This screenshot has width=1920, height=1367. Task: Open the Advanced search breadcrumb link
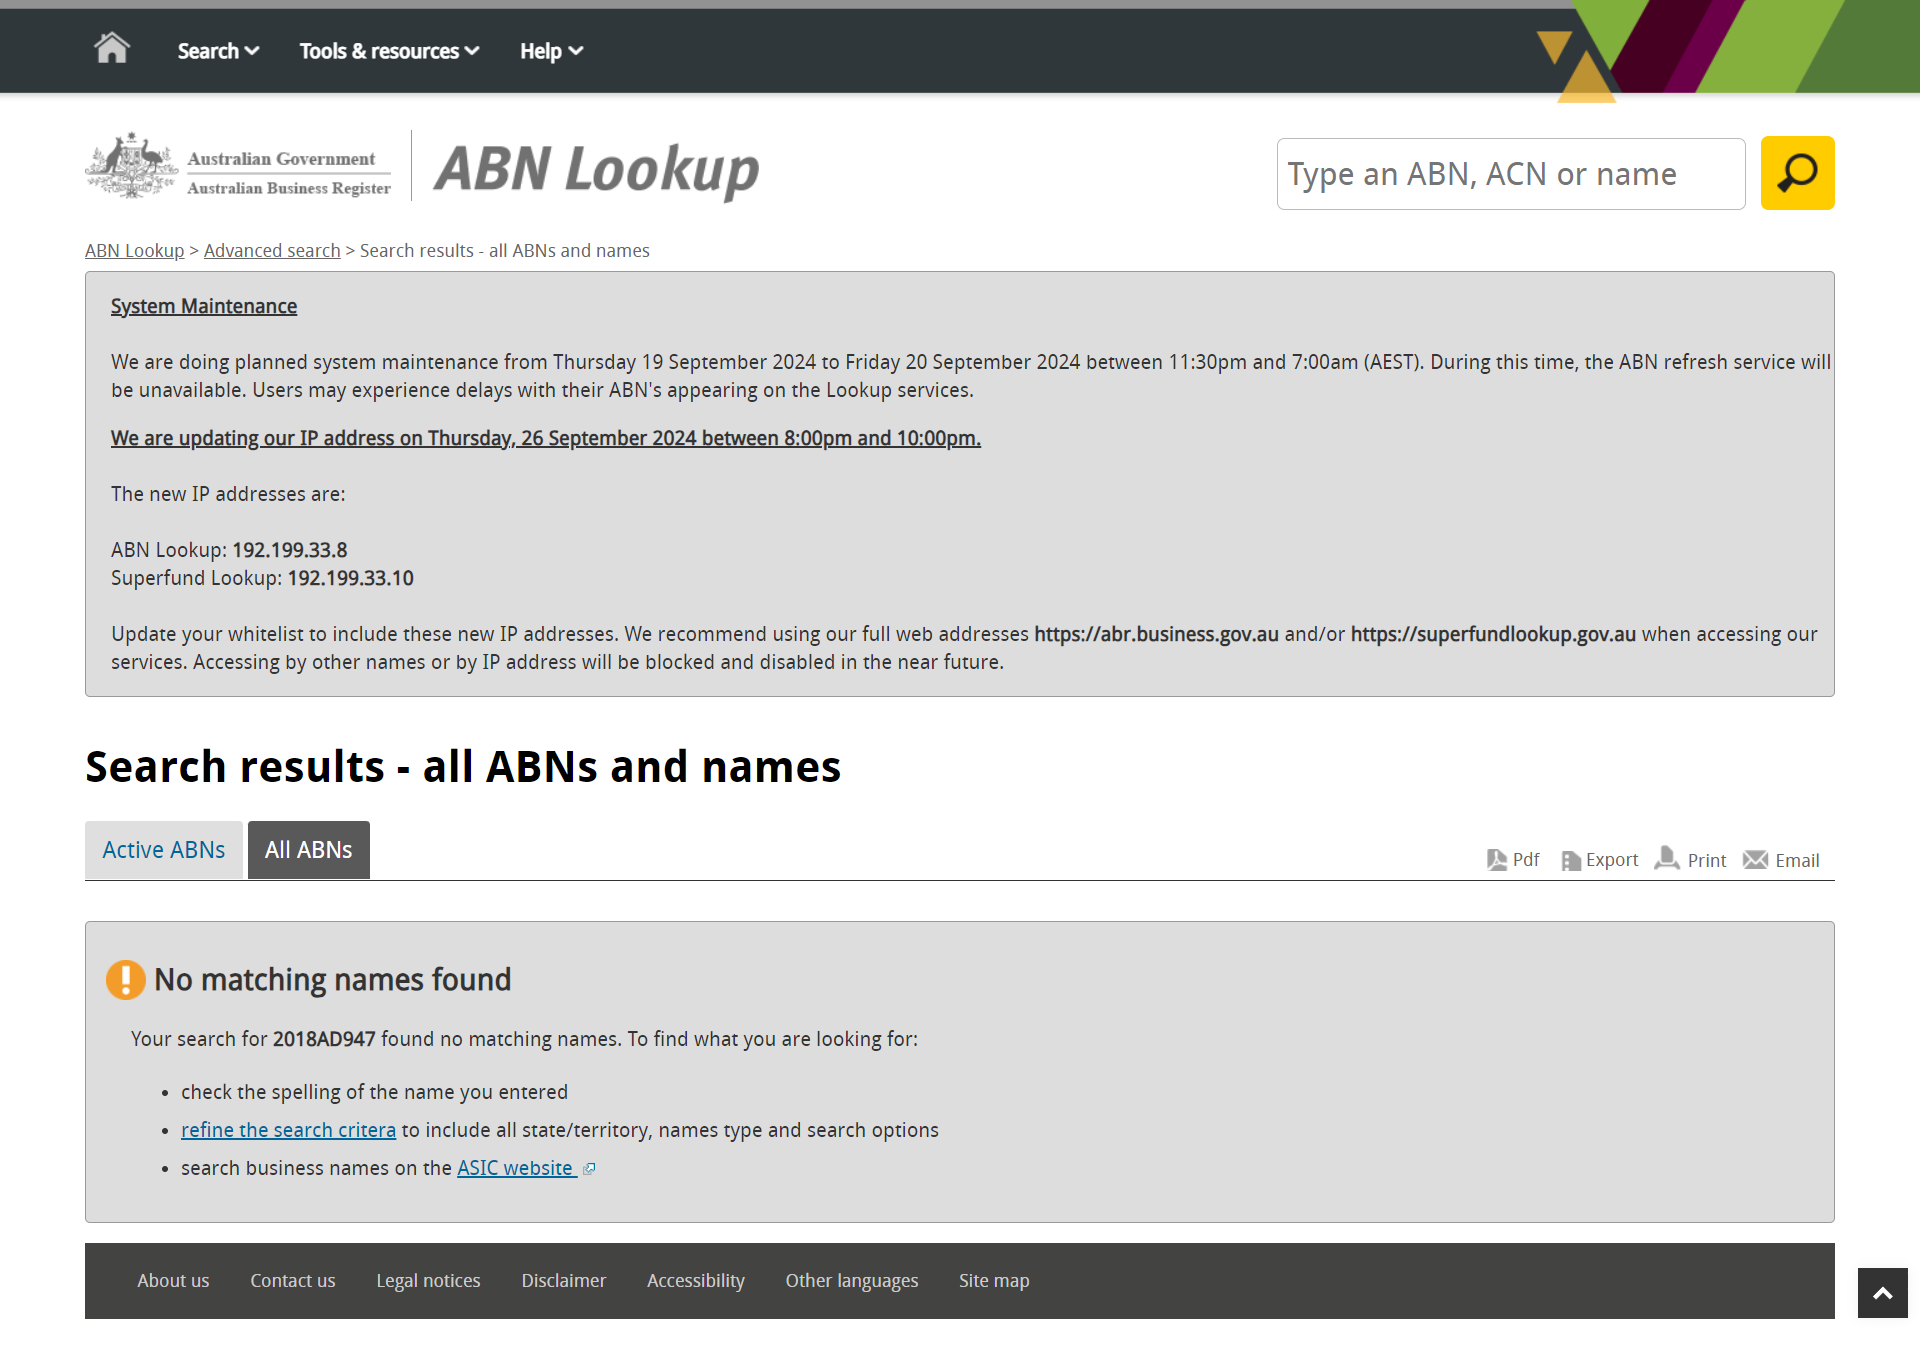[272, 250]
